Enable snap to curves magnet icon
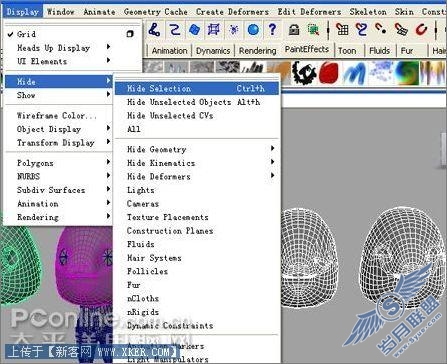Screen dimensions: 447x364 coord(361,30)
